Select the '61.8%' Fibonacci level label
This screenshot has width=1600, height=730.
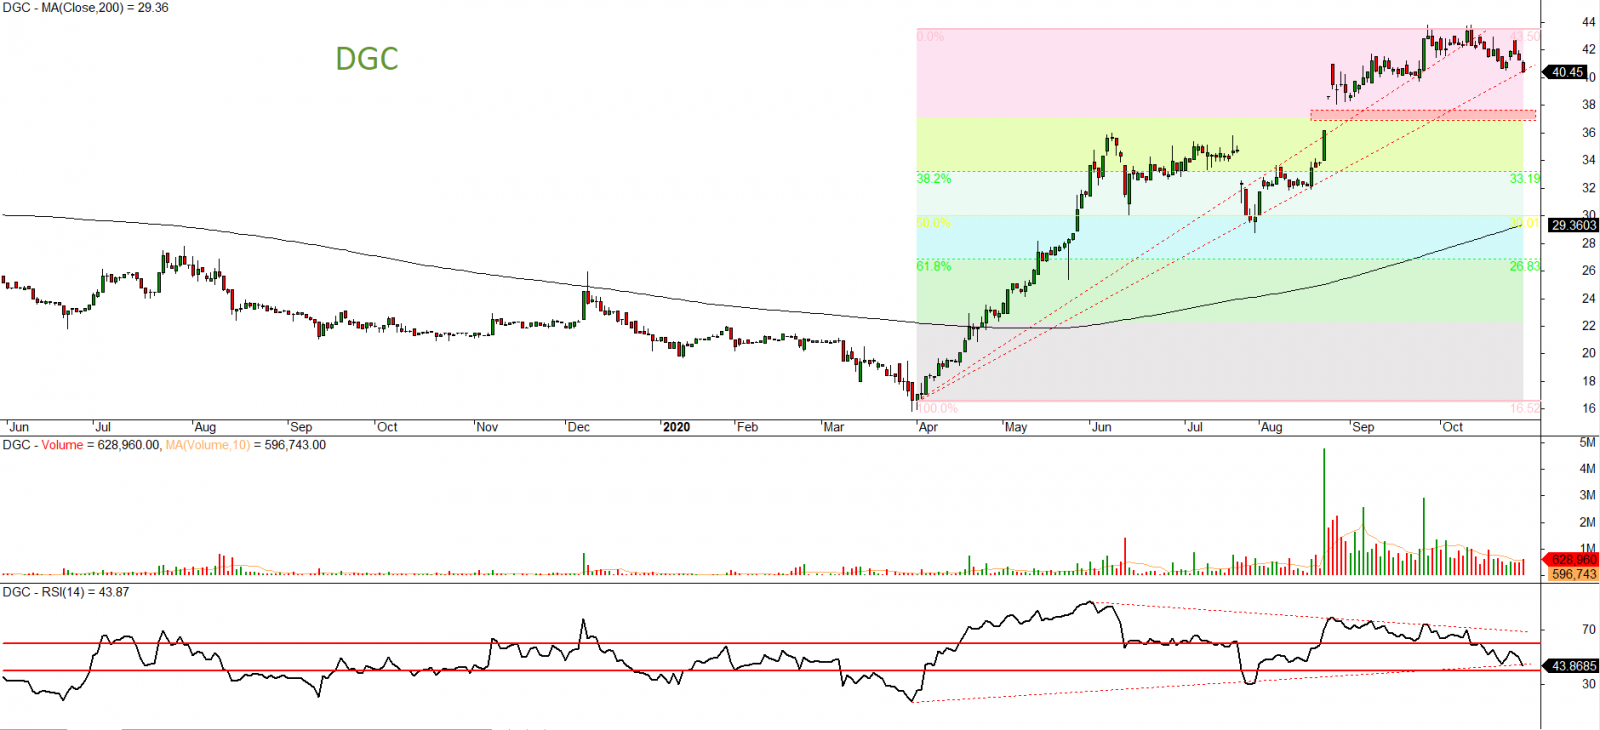coord(934,266)
